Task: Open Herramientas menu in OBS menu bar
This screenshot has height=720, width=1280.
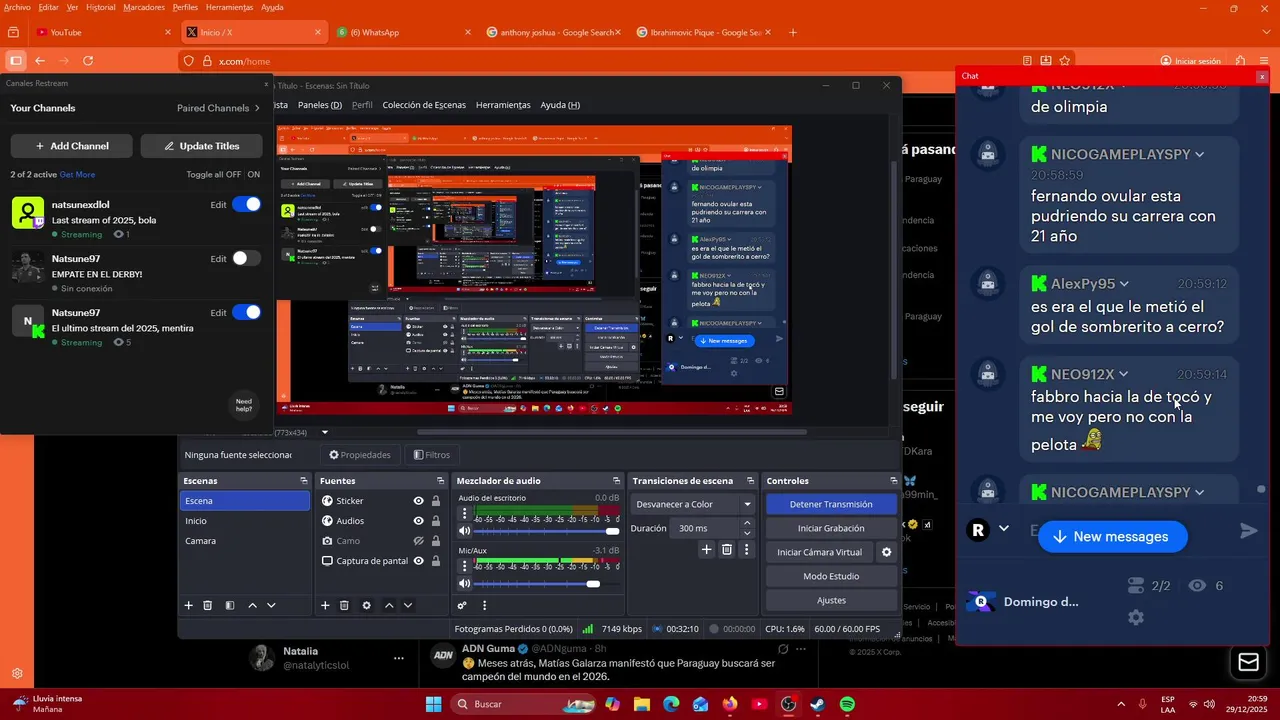Action: (x=503, y=105)
